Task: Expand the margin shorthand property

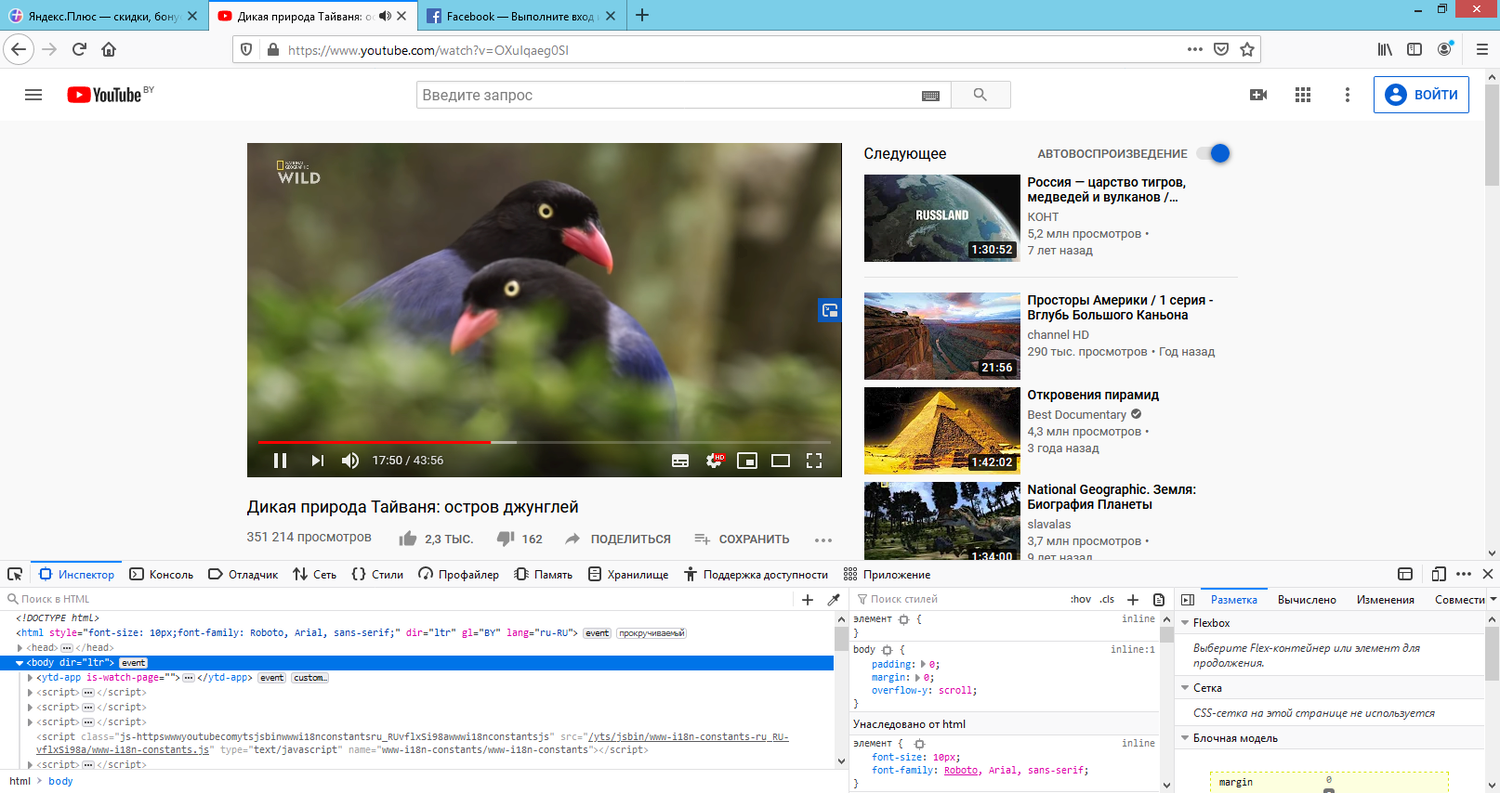Action: pos(917,677)
